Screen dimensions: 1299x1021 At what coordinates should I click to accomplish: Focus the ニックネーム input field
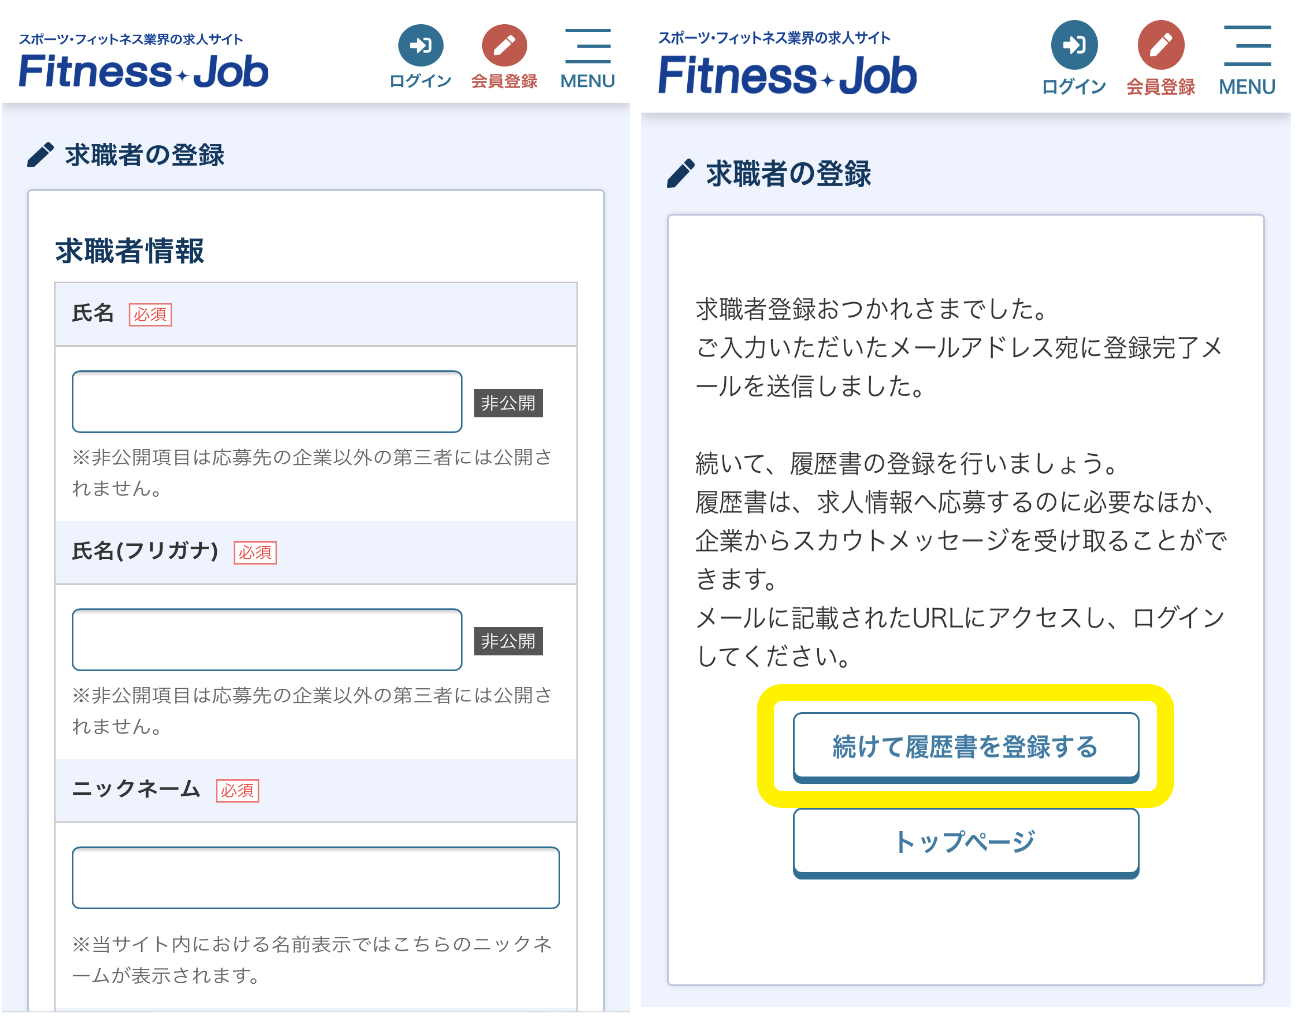315,878
